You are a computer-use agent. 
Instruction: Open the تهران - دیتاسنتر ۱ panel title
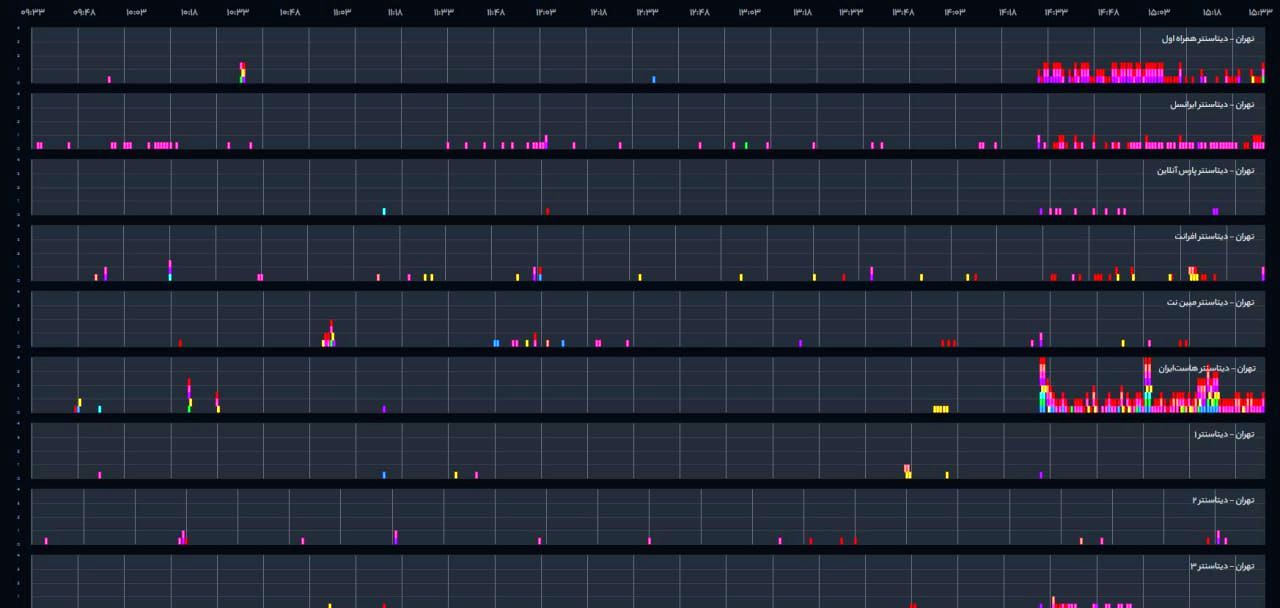coord(1223,435)
